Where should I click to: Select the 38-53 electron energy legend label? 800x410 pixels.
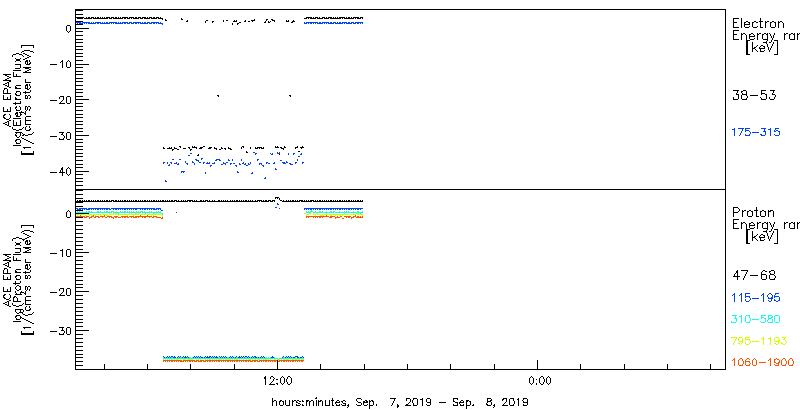point(754,95)
